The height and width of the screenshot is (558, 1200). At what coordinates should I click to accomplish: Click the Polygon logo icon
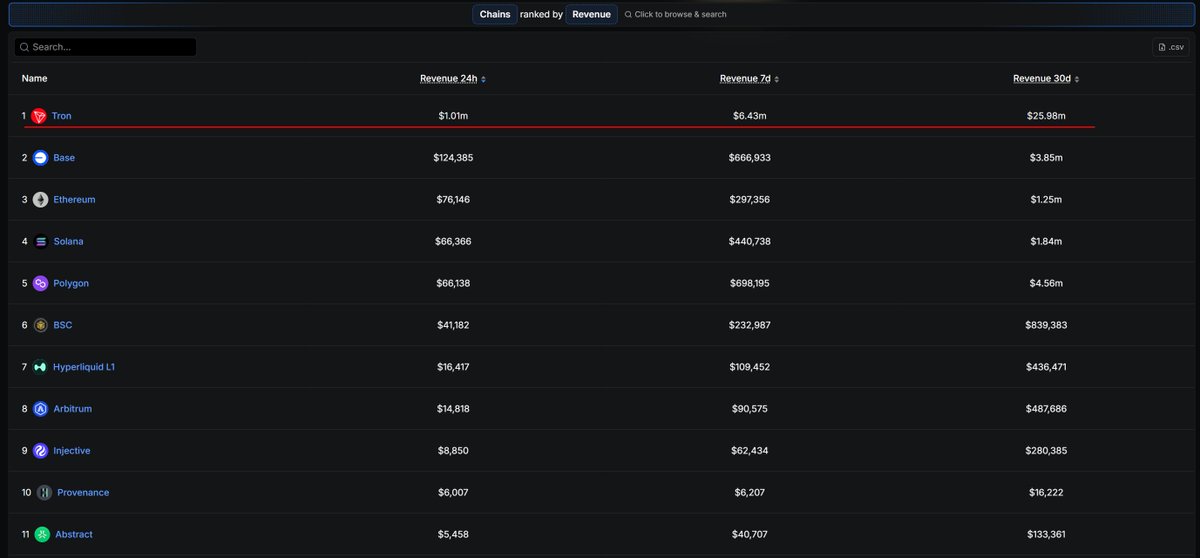click(40, 284)
